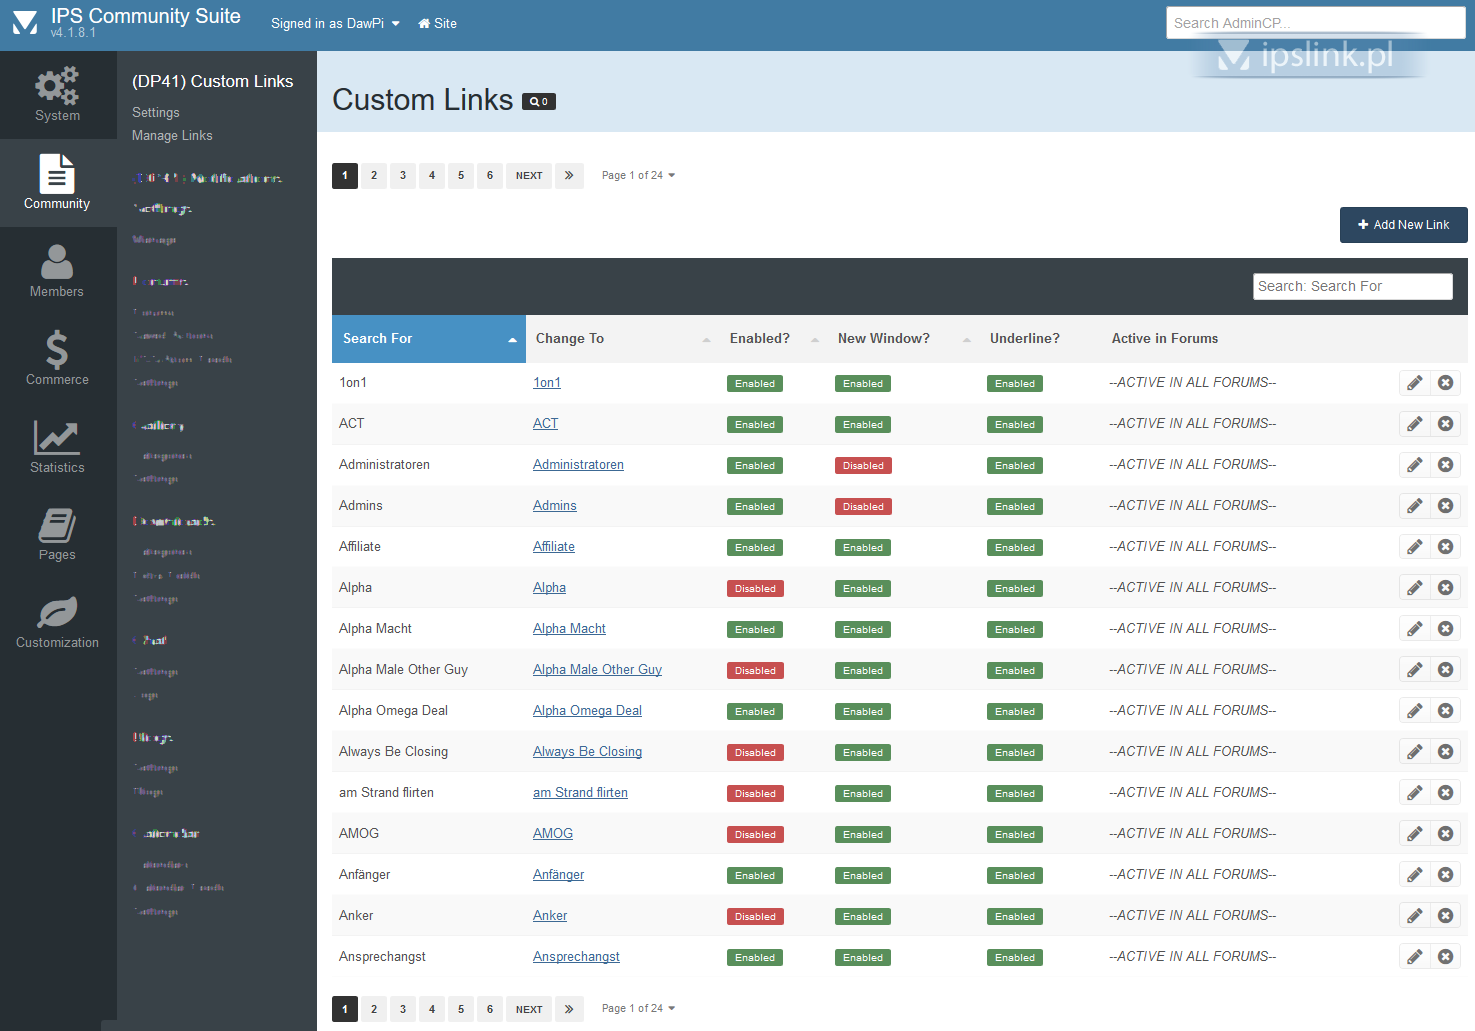Edit the 1on1 link with pencil icon

(x=1415, y=383)
